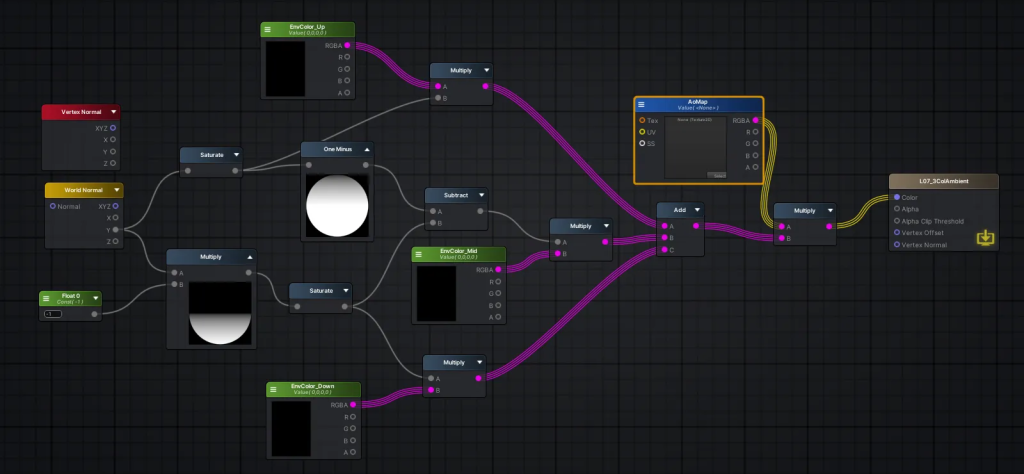Expand the Vertex Normal node preview arrow
Image resolution: width=1024 pixels, height=474 pixels.
(113, 112)
